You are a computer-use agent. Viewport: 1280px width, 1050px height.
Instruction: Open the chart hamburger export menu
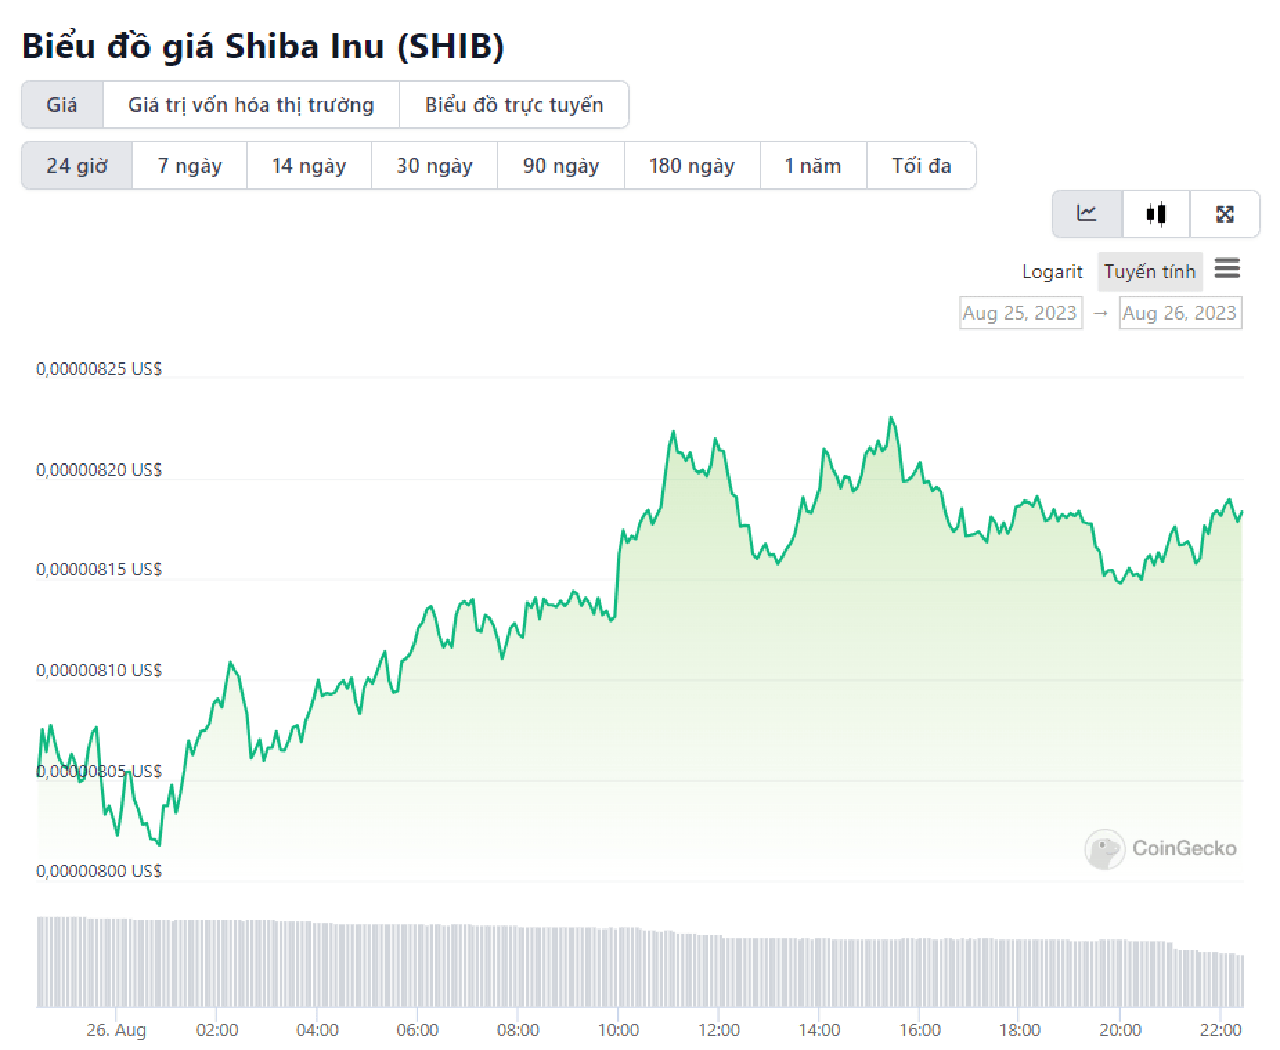[1227, 269]
